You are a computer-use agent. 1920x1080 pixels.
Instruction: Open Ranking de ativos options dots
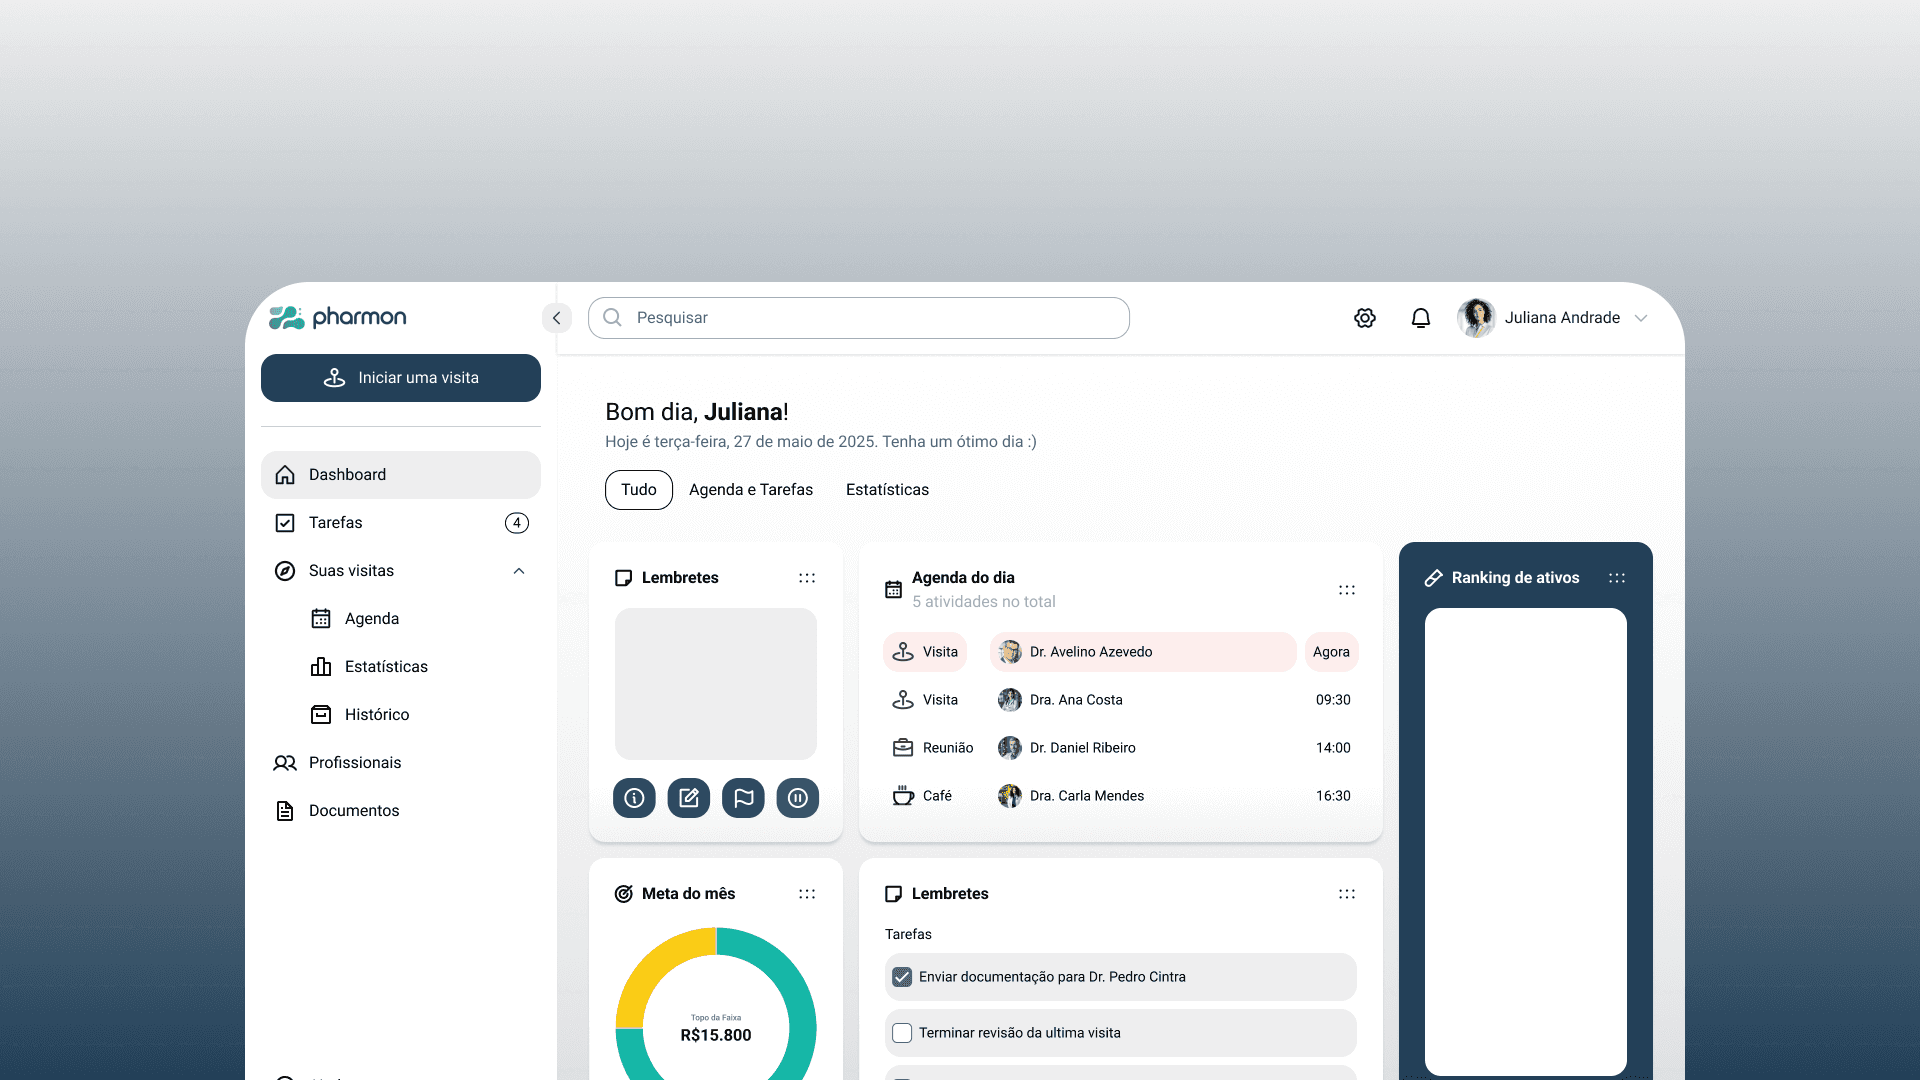pos(1617,578)
